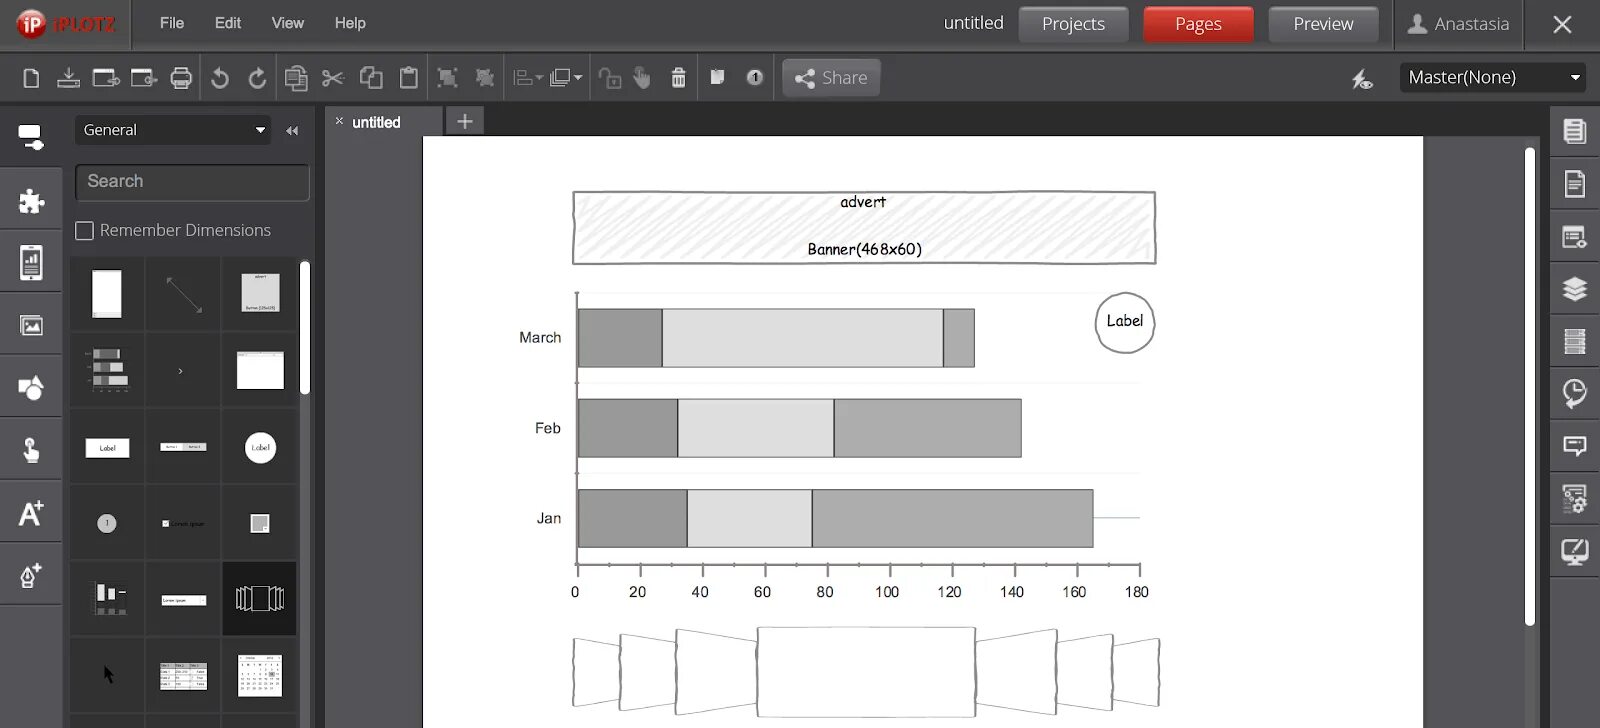Select the calendar component thumbnail

pyautogui.click(x=260, y=676)
